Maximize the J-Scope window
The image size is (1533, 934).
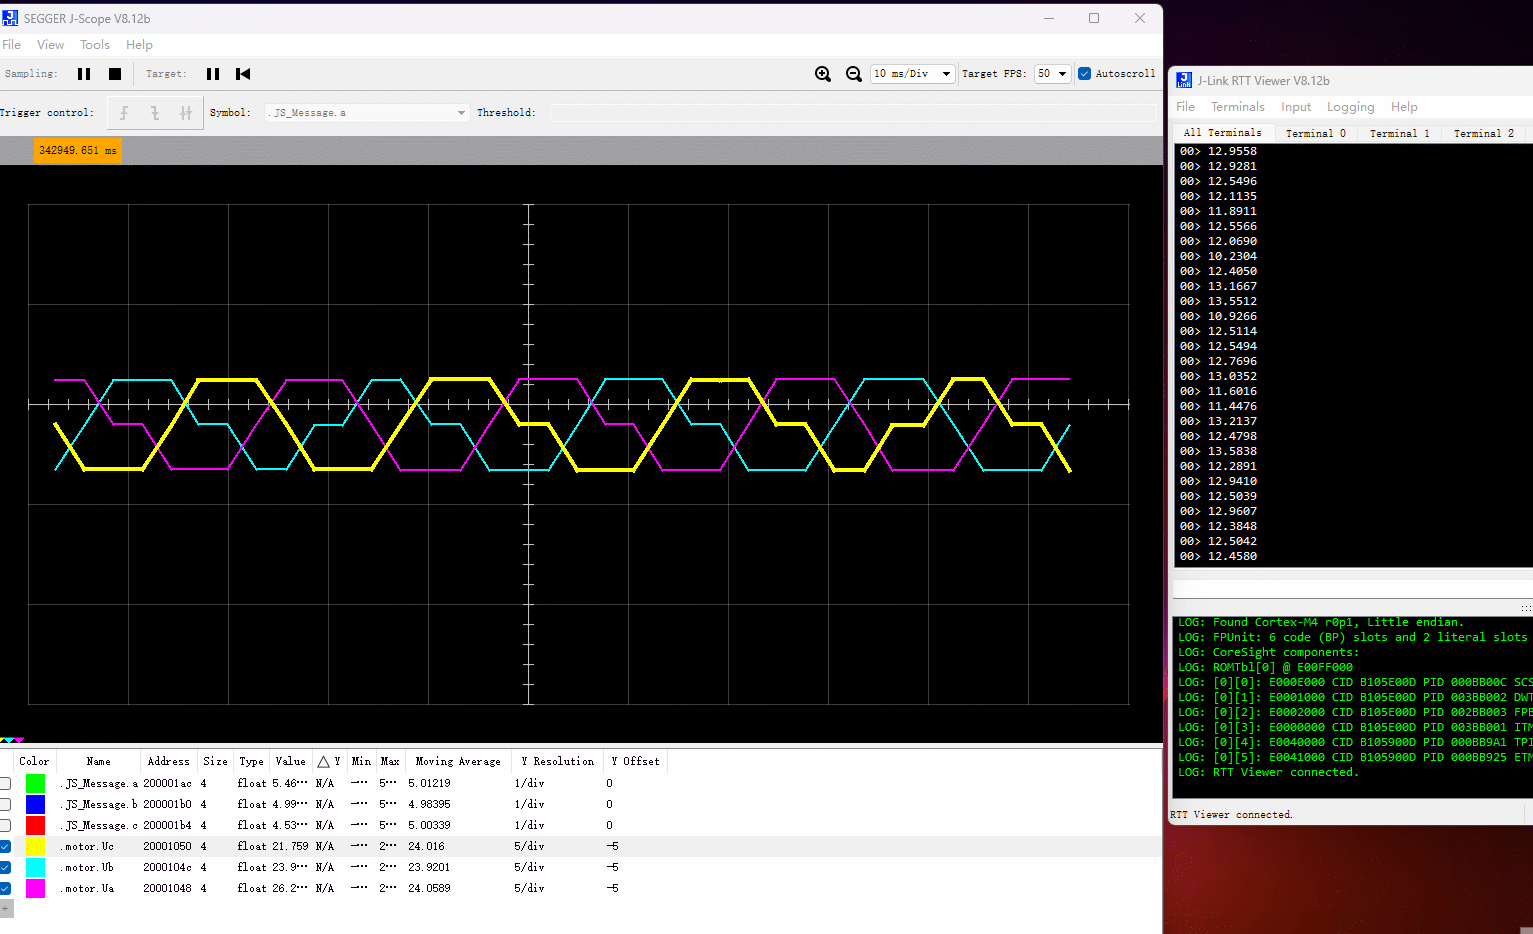(x=1094, y=18)
